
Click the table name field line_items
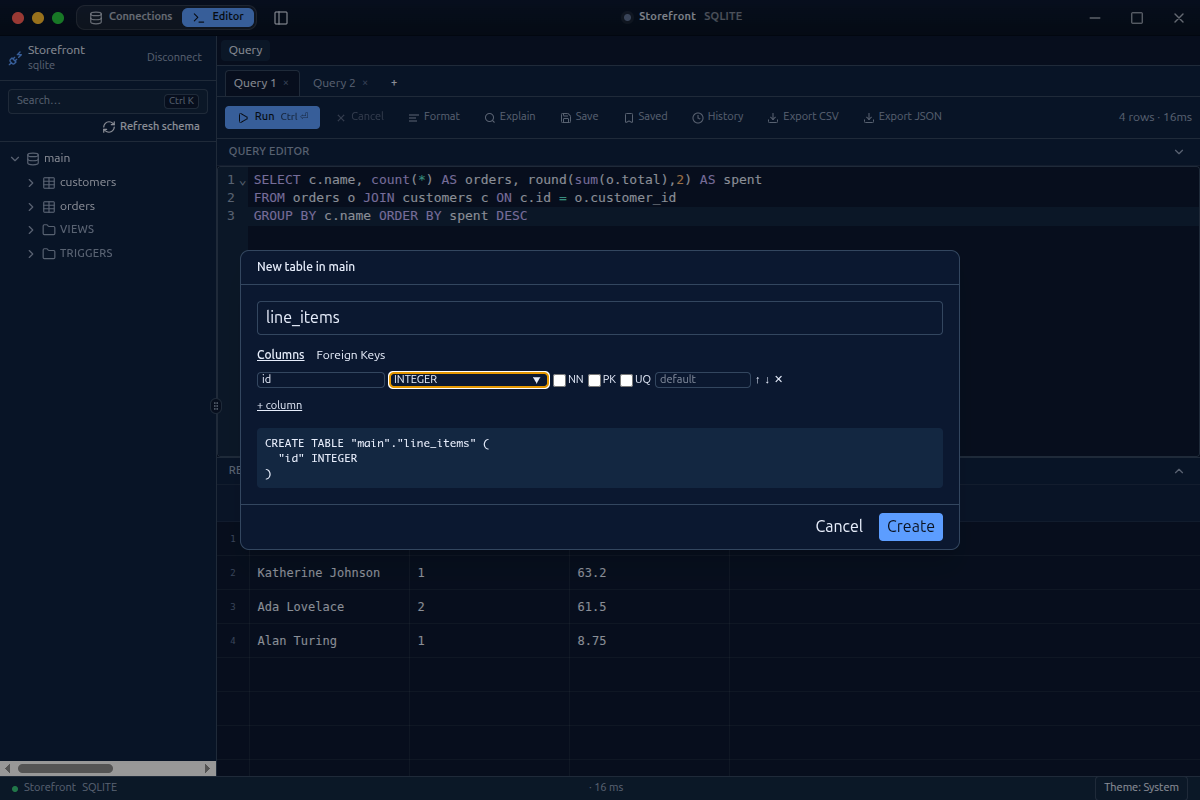point(600,318)
